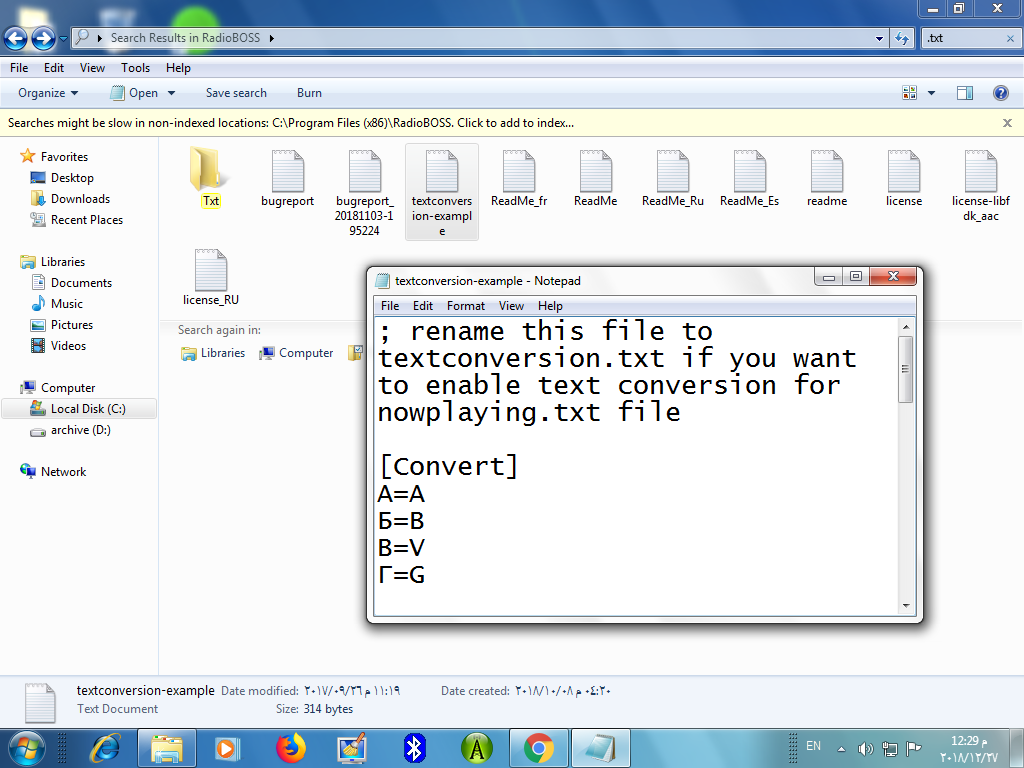Click in the .txt search field
Screen dimensions: 1024x768
[963, 39]
